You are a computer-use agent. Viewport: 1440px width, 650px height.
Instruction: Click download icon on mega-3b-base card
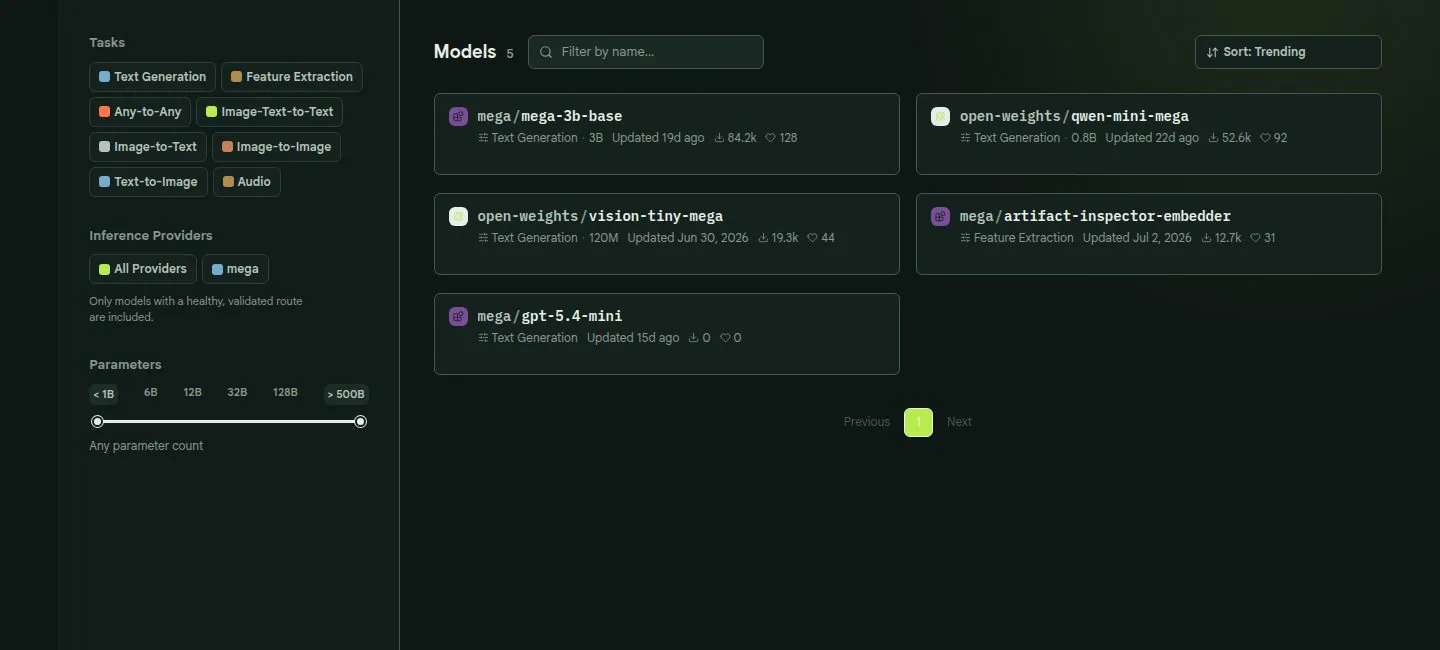tap(719, 138)
